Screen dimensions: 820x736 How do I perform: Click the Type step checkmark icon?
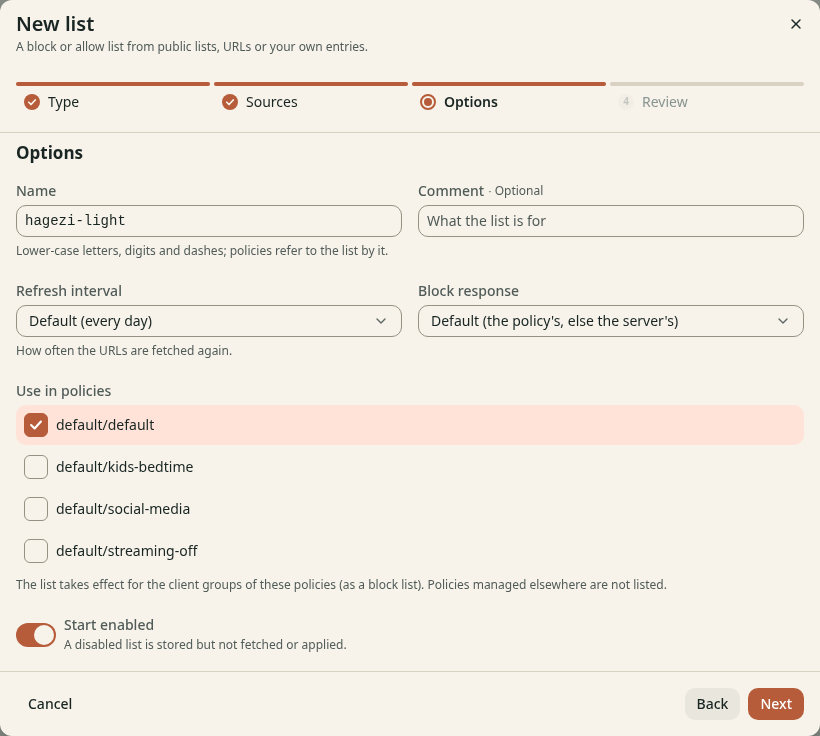pos(32,102)
